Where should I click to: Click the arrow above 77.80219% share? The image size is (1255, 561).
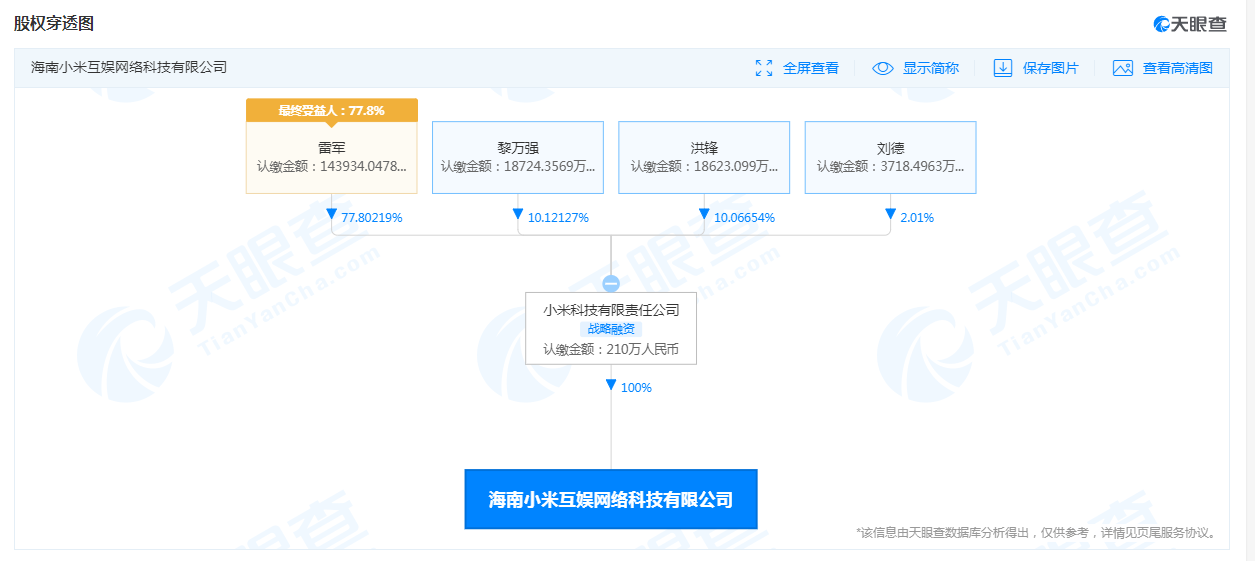point(332,215)
